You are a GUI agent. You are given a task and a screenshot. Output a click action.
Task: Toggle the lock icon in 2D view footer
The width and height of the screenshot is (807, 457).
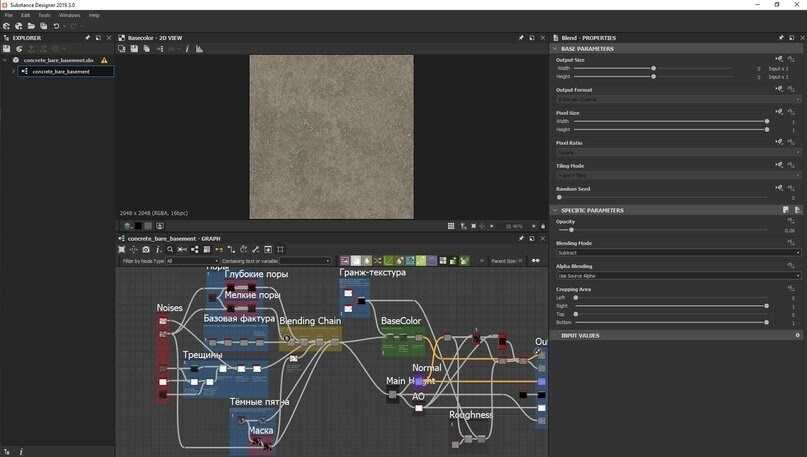tap(543, 226)
